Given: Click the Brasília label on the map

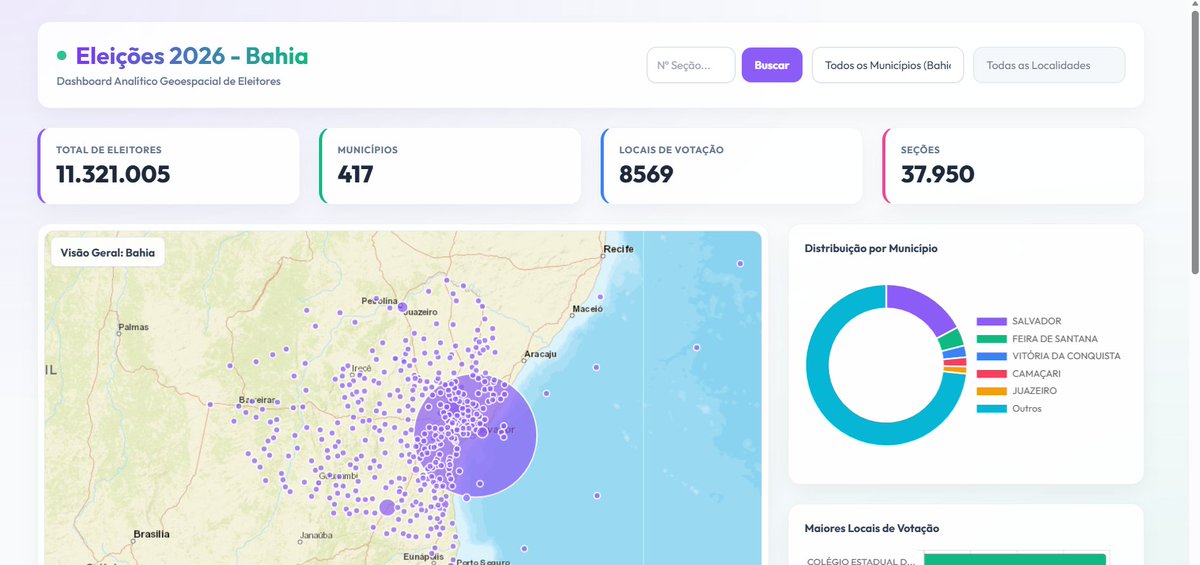Looking at the screenshot, I should pos(152,534).
